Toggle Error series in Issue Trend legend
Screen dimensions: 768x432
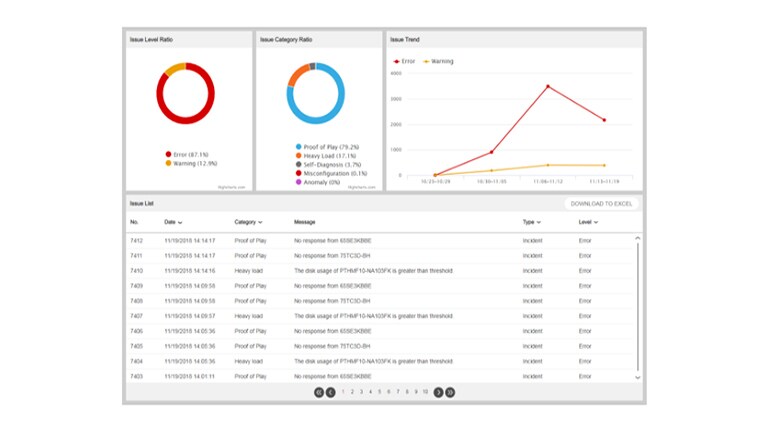(x=404, y=61)
